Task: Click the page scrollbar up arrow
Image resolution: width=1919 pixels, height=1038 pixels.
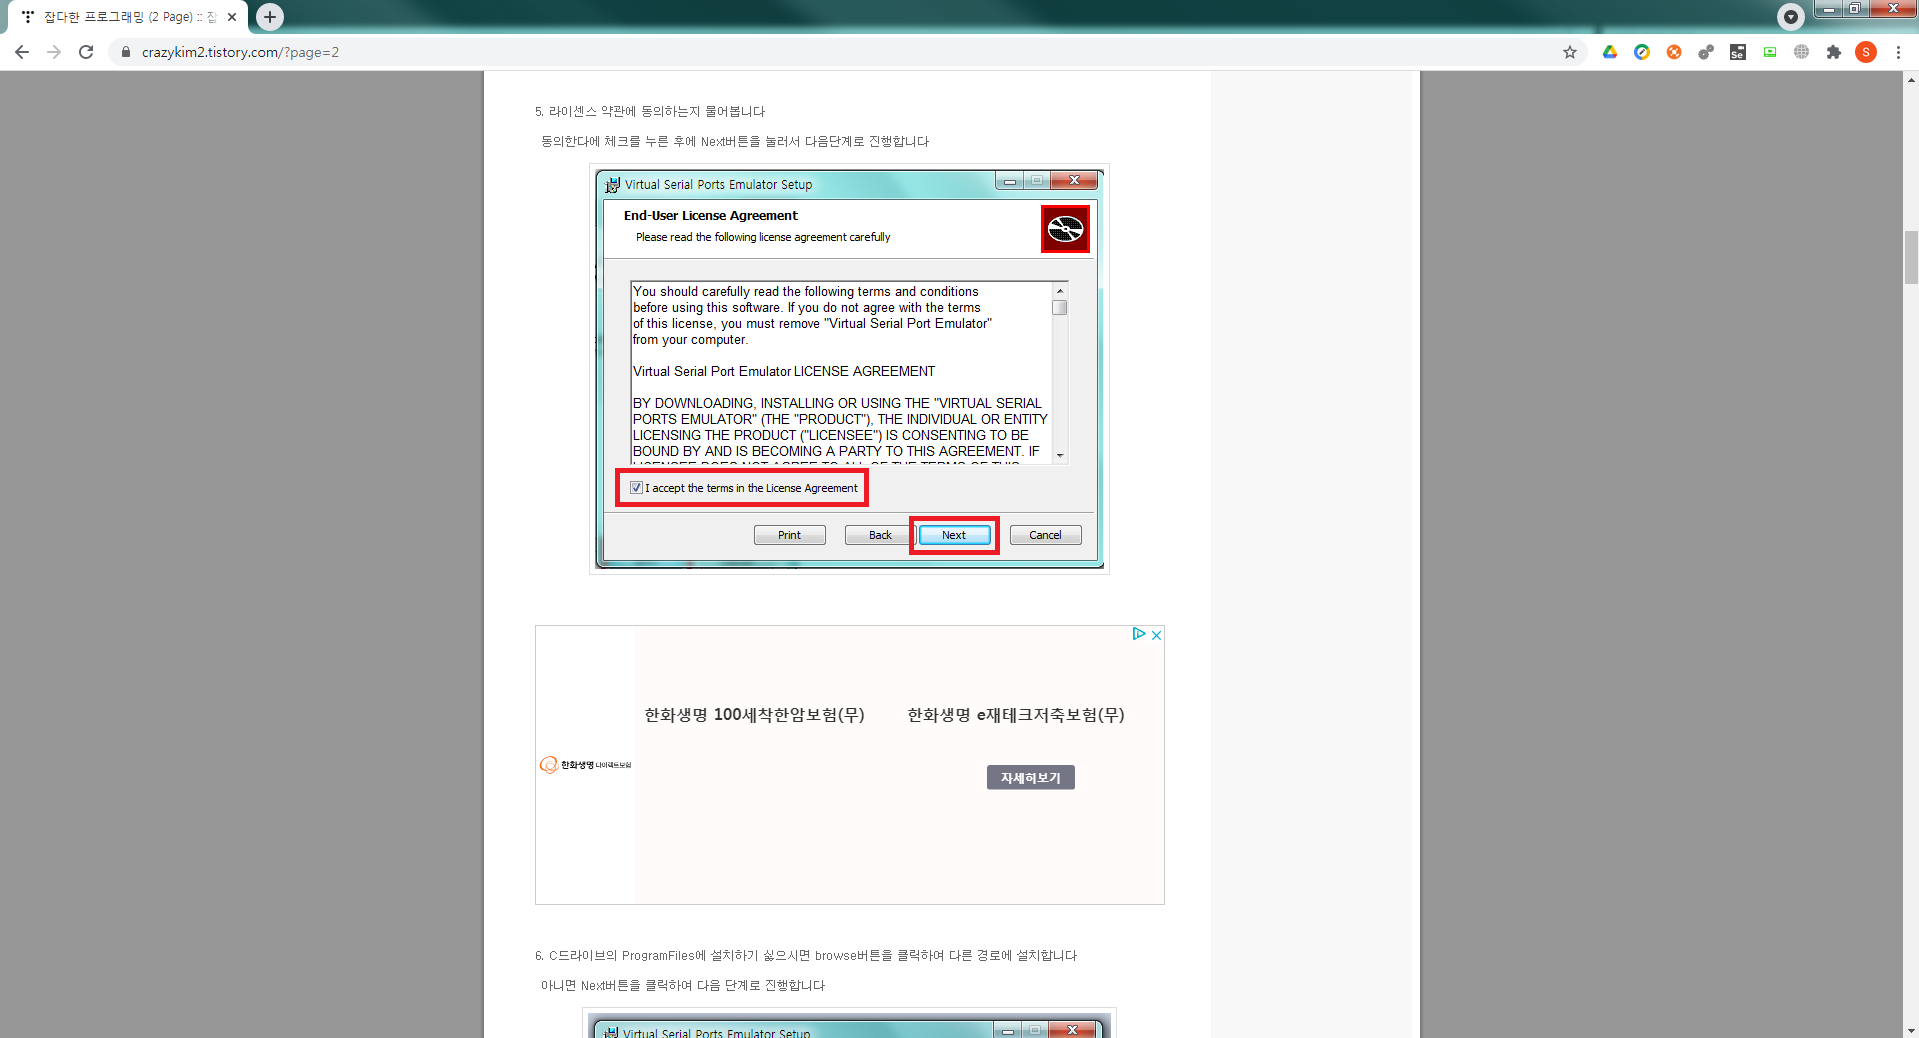Action: click(x=1911, y=79)
